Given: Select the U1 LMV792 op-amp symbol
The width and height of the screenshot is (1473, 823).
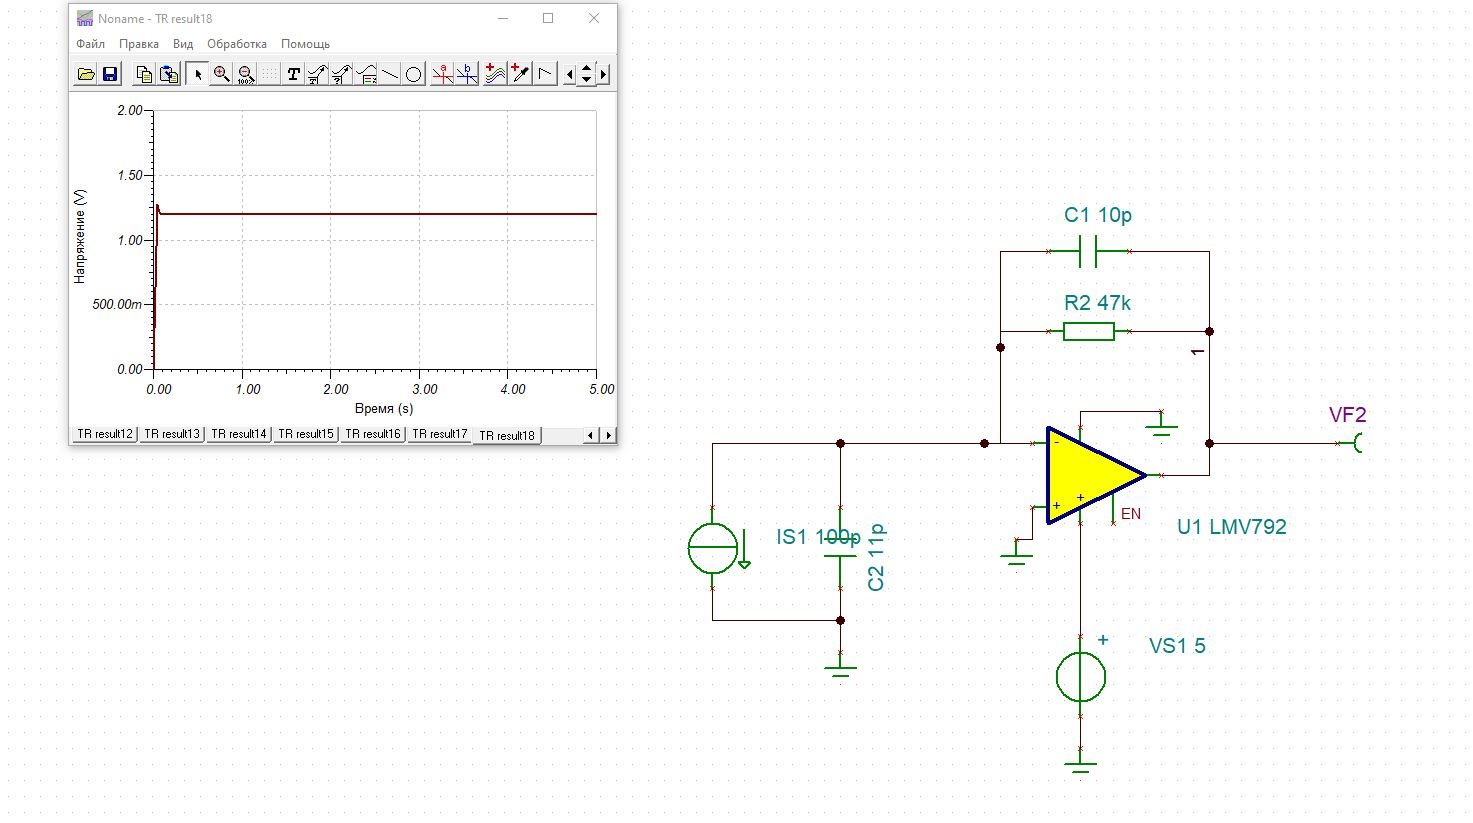Looking at the screenshot, I should 1096,476.
